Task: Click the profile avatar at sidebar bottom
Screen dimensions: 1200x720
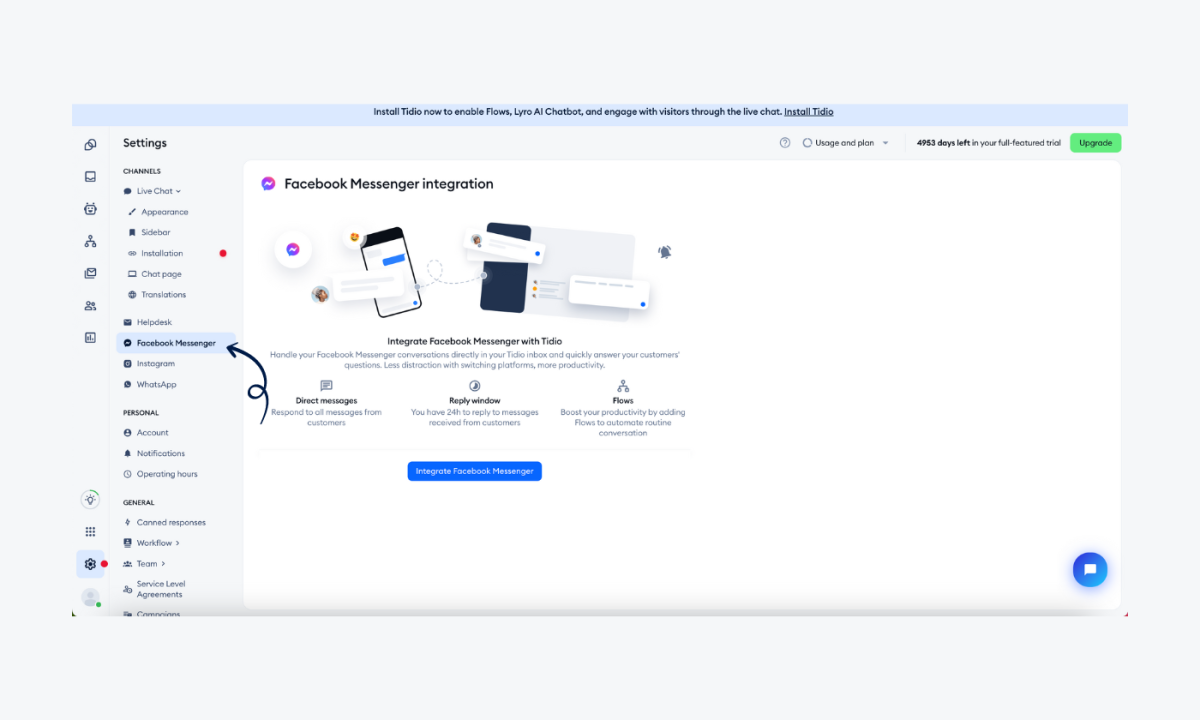Action: click(x=90, y=597)
